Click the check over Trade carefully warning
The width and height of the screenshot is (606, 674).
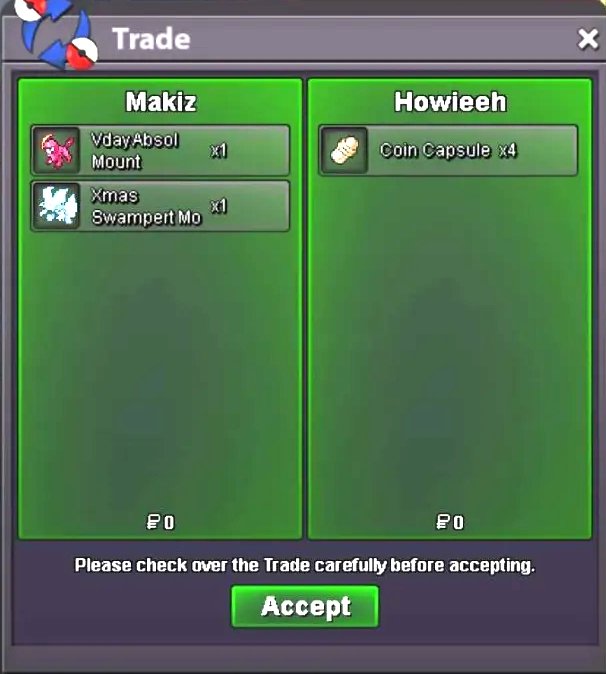click(x=305, y=565)
